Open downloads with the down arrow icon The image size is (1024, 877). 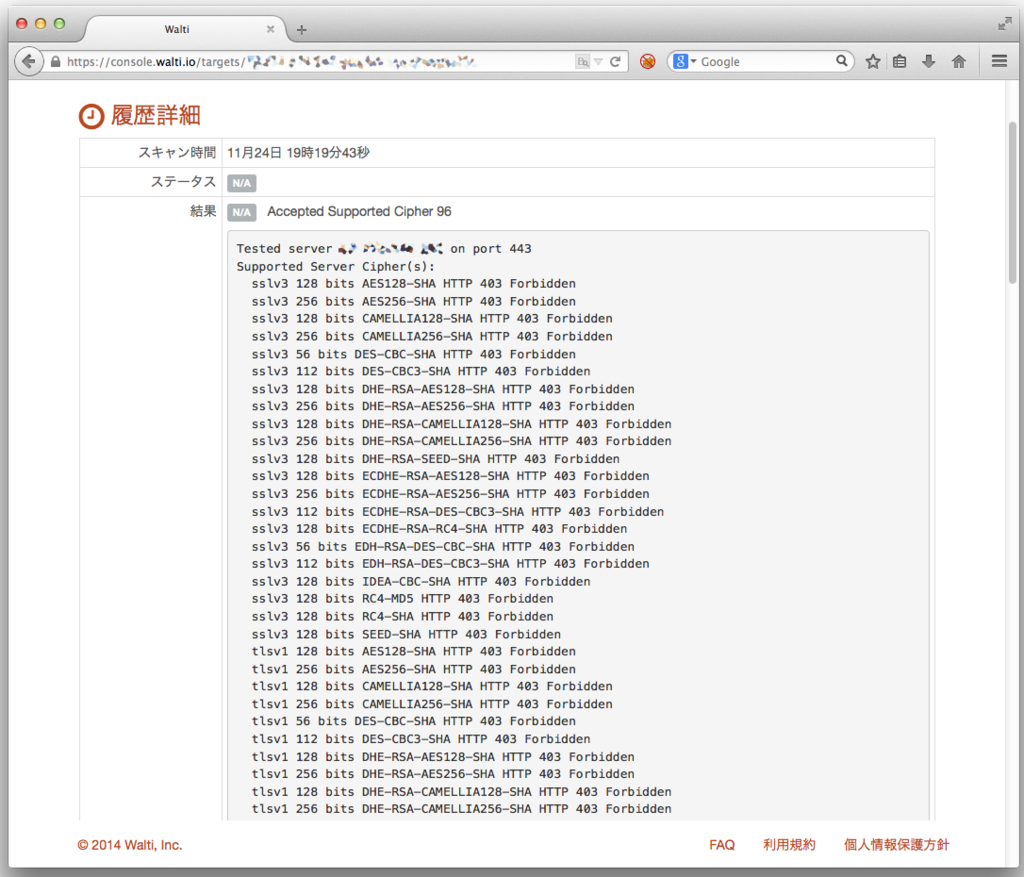(x=929, y=61)
